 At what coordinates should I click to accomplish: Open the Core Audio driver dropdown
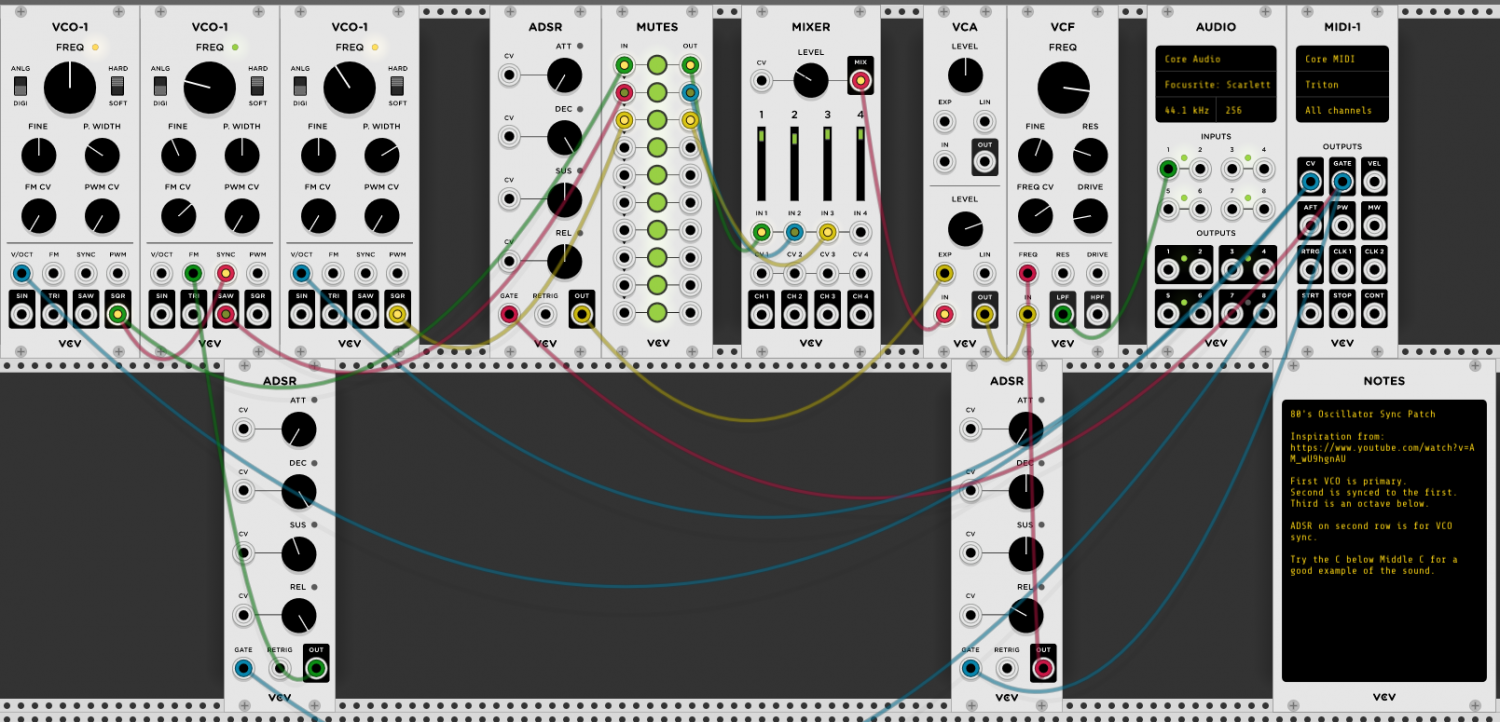coord(1216,59)
